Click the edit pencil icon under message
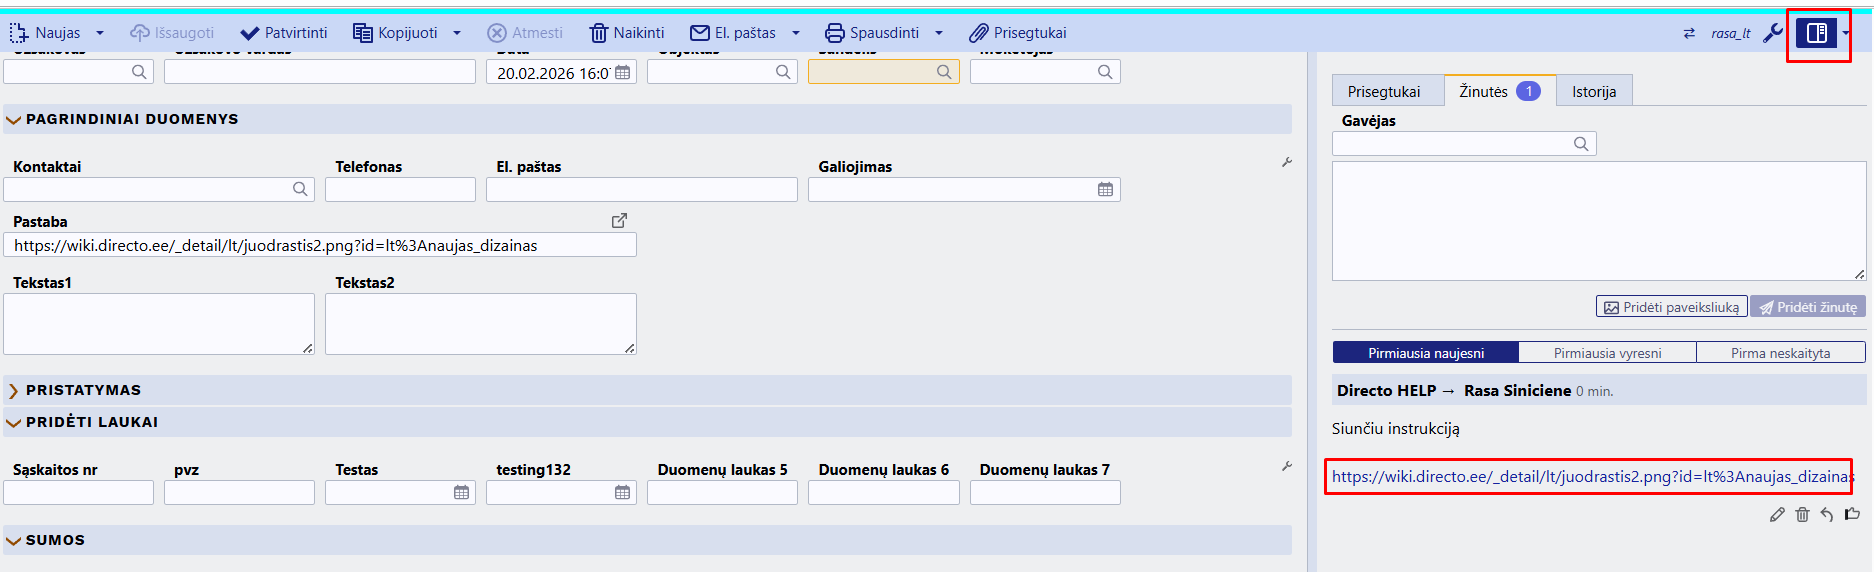This screenshot has width=1874, height=572. 1777,514
